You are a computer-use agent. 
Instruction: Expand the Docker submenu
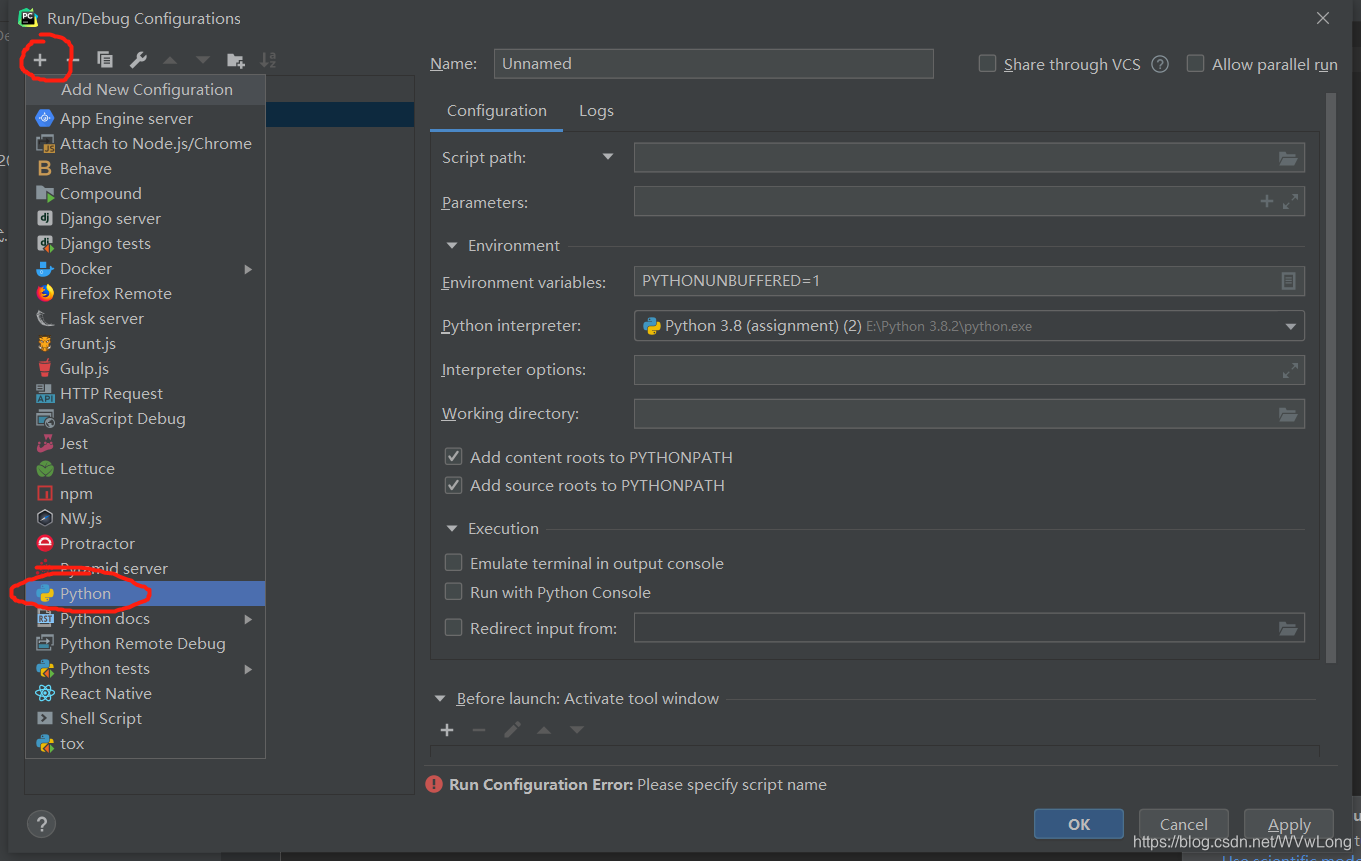(248, 269)
